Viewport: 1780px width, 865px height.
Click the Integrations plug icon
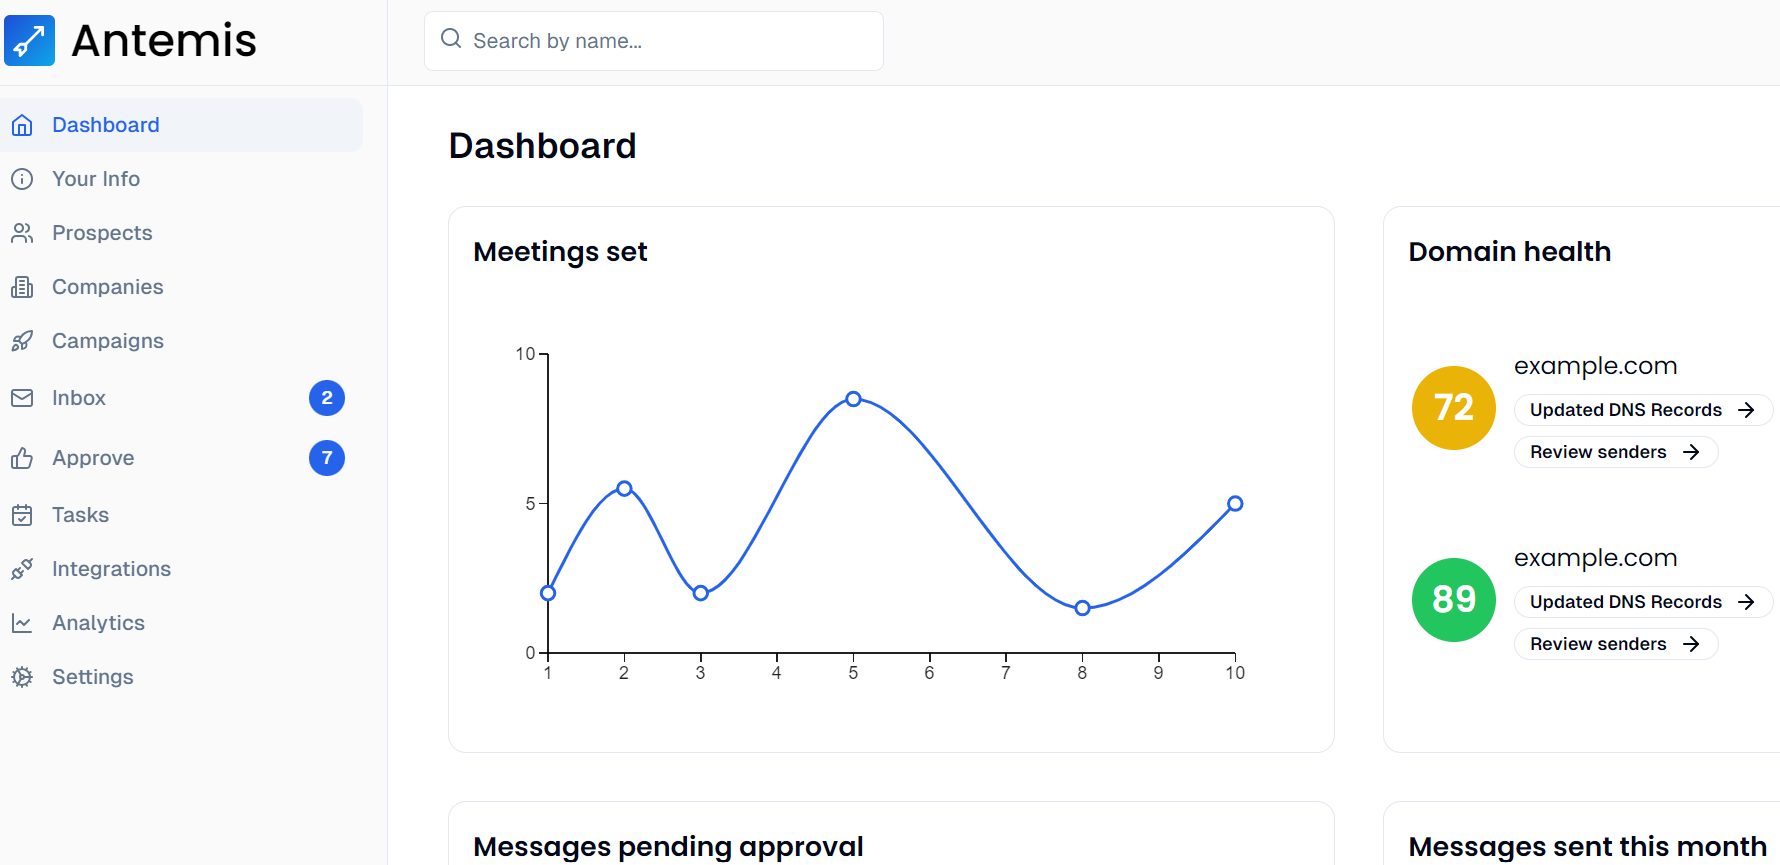[x=22, y=569]
